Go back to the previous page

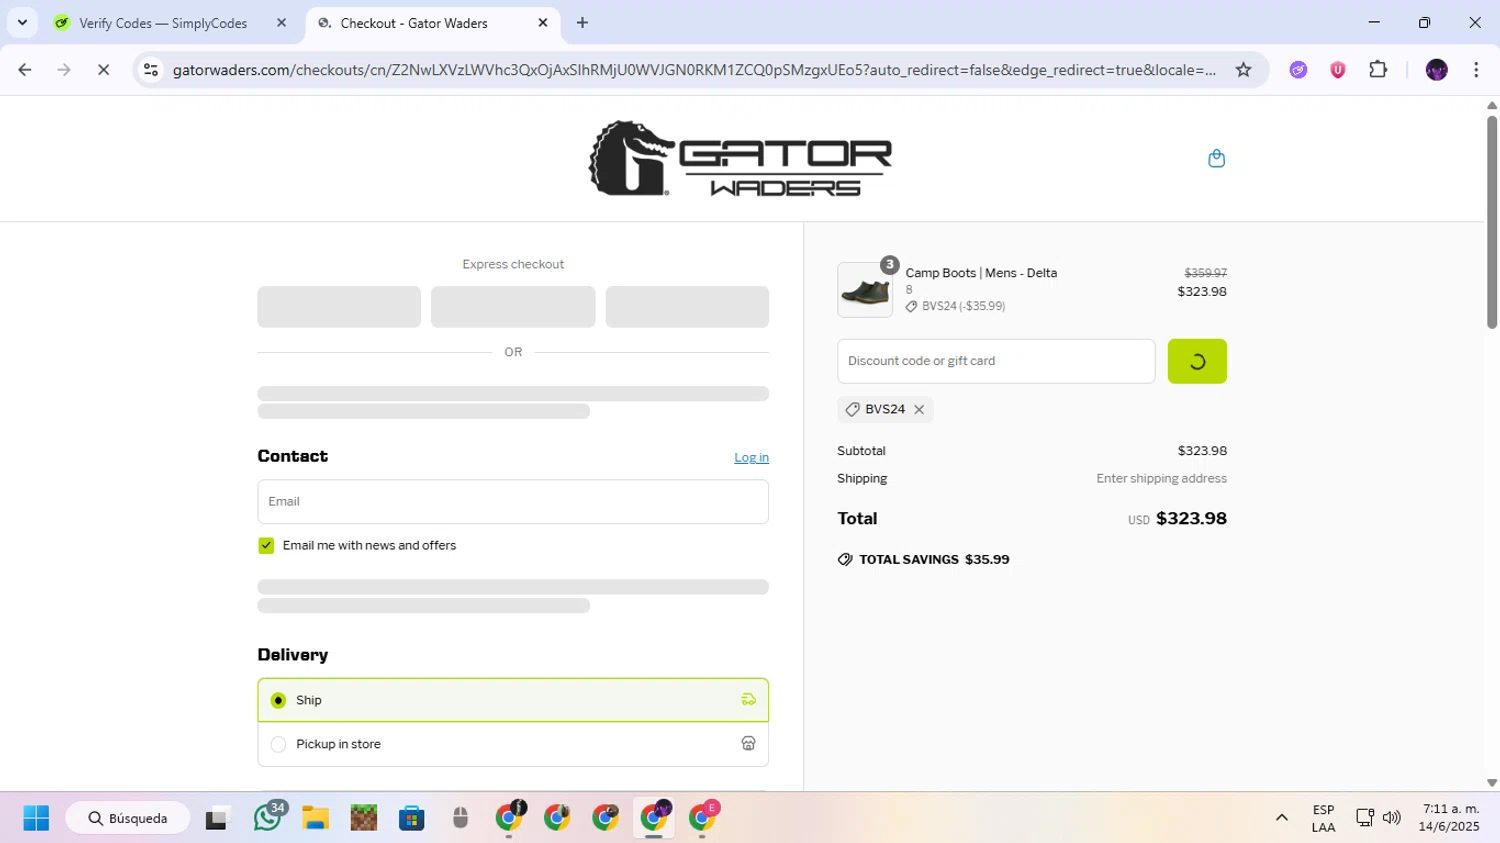(25, 70)
